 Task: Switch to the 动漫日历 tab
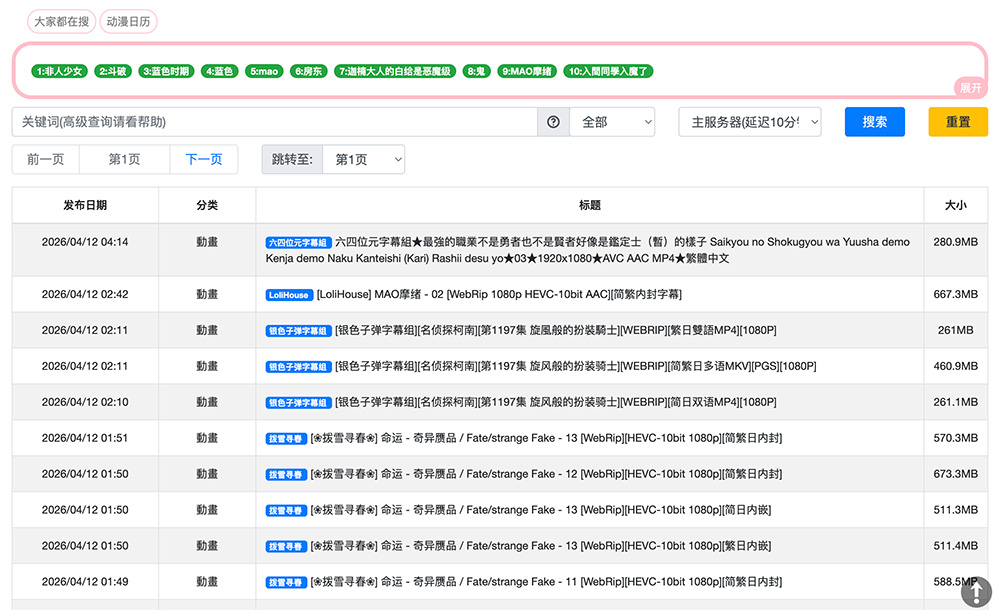(x=128, y=21)
